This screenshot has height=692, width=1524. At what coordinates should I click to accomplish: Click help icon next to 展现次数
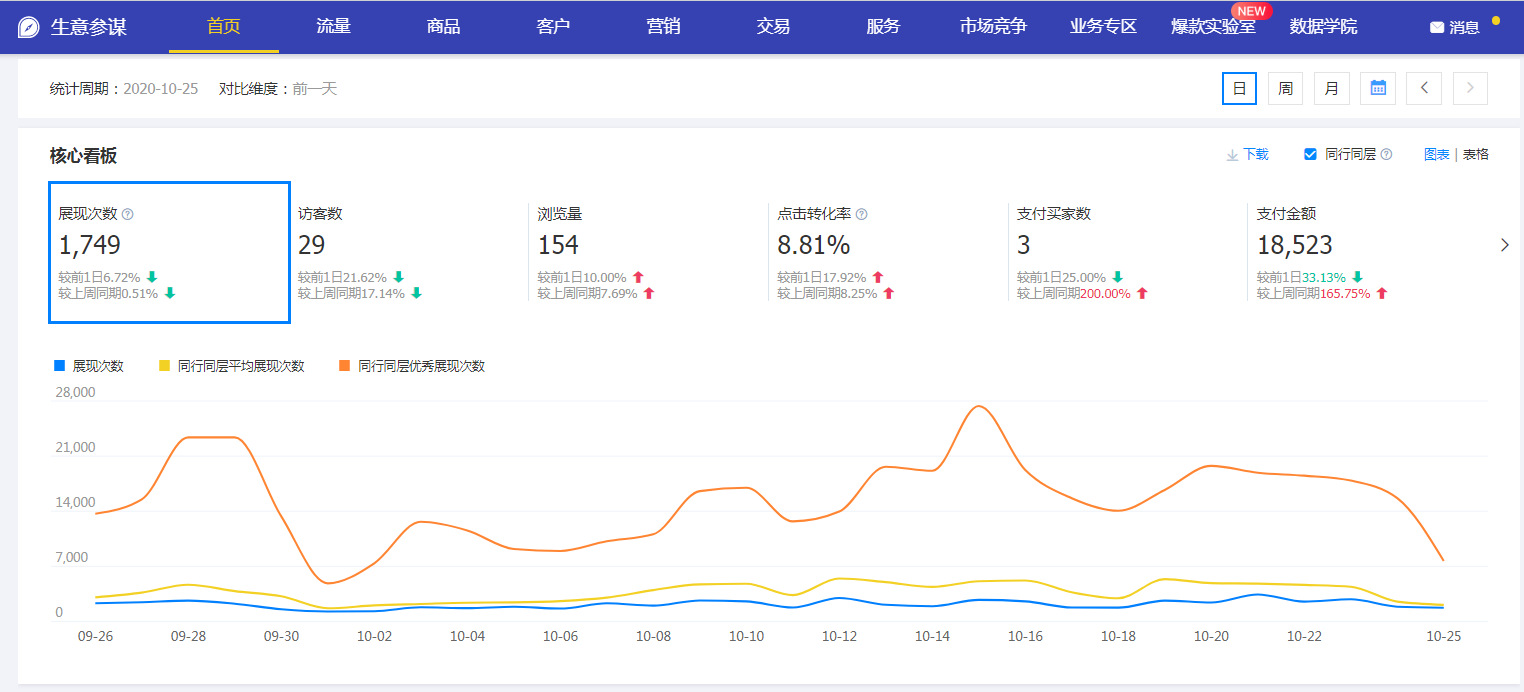[127, 214]
